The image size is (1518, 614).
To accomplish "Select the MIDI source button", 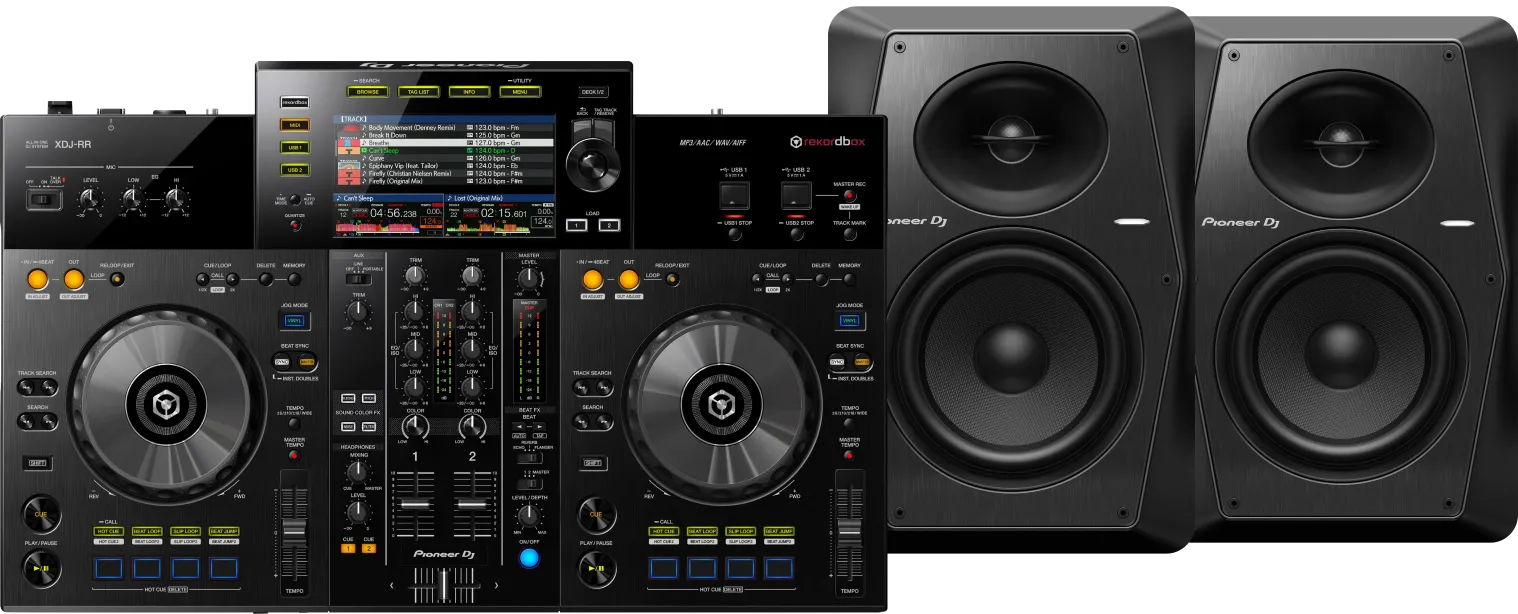I will (294, 125).
